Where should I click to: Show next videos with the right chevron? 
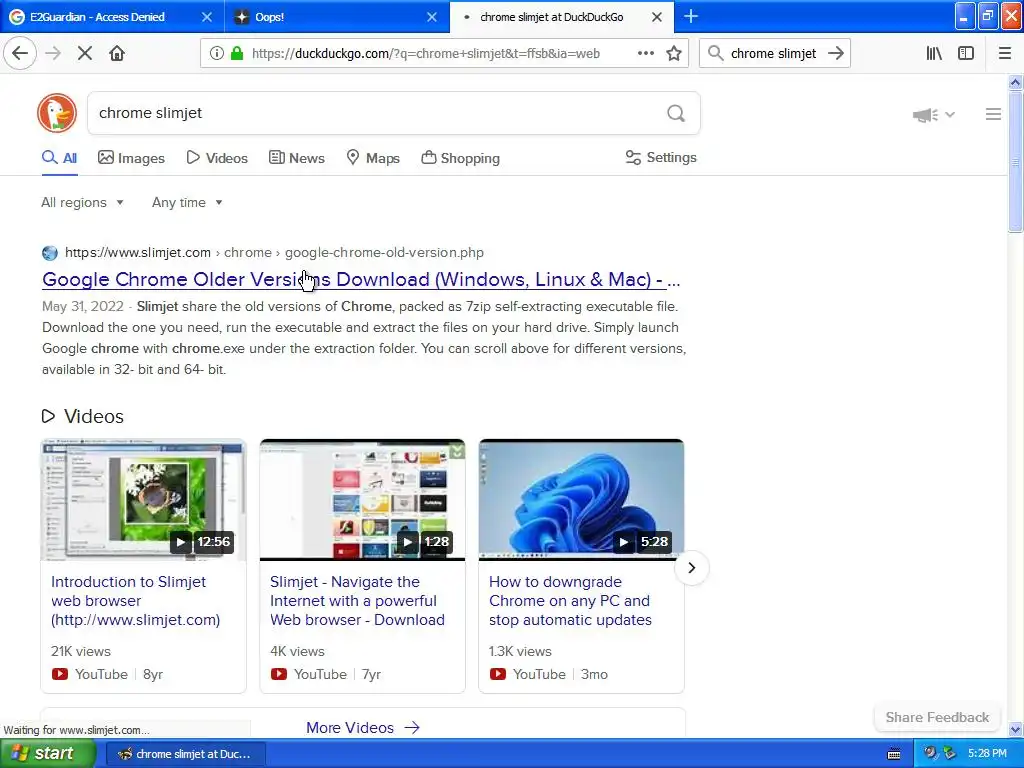[x=692, y=568]
